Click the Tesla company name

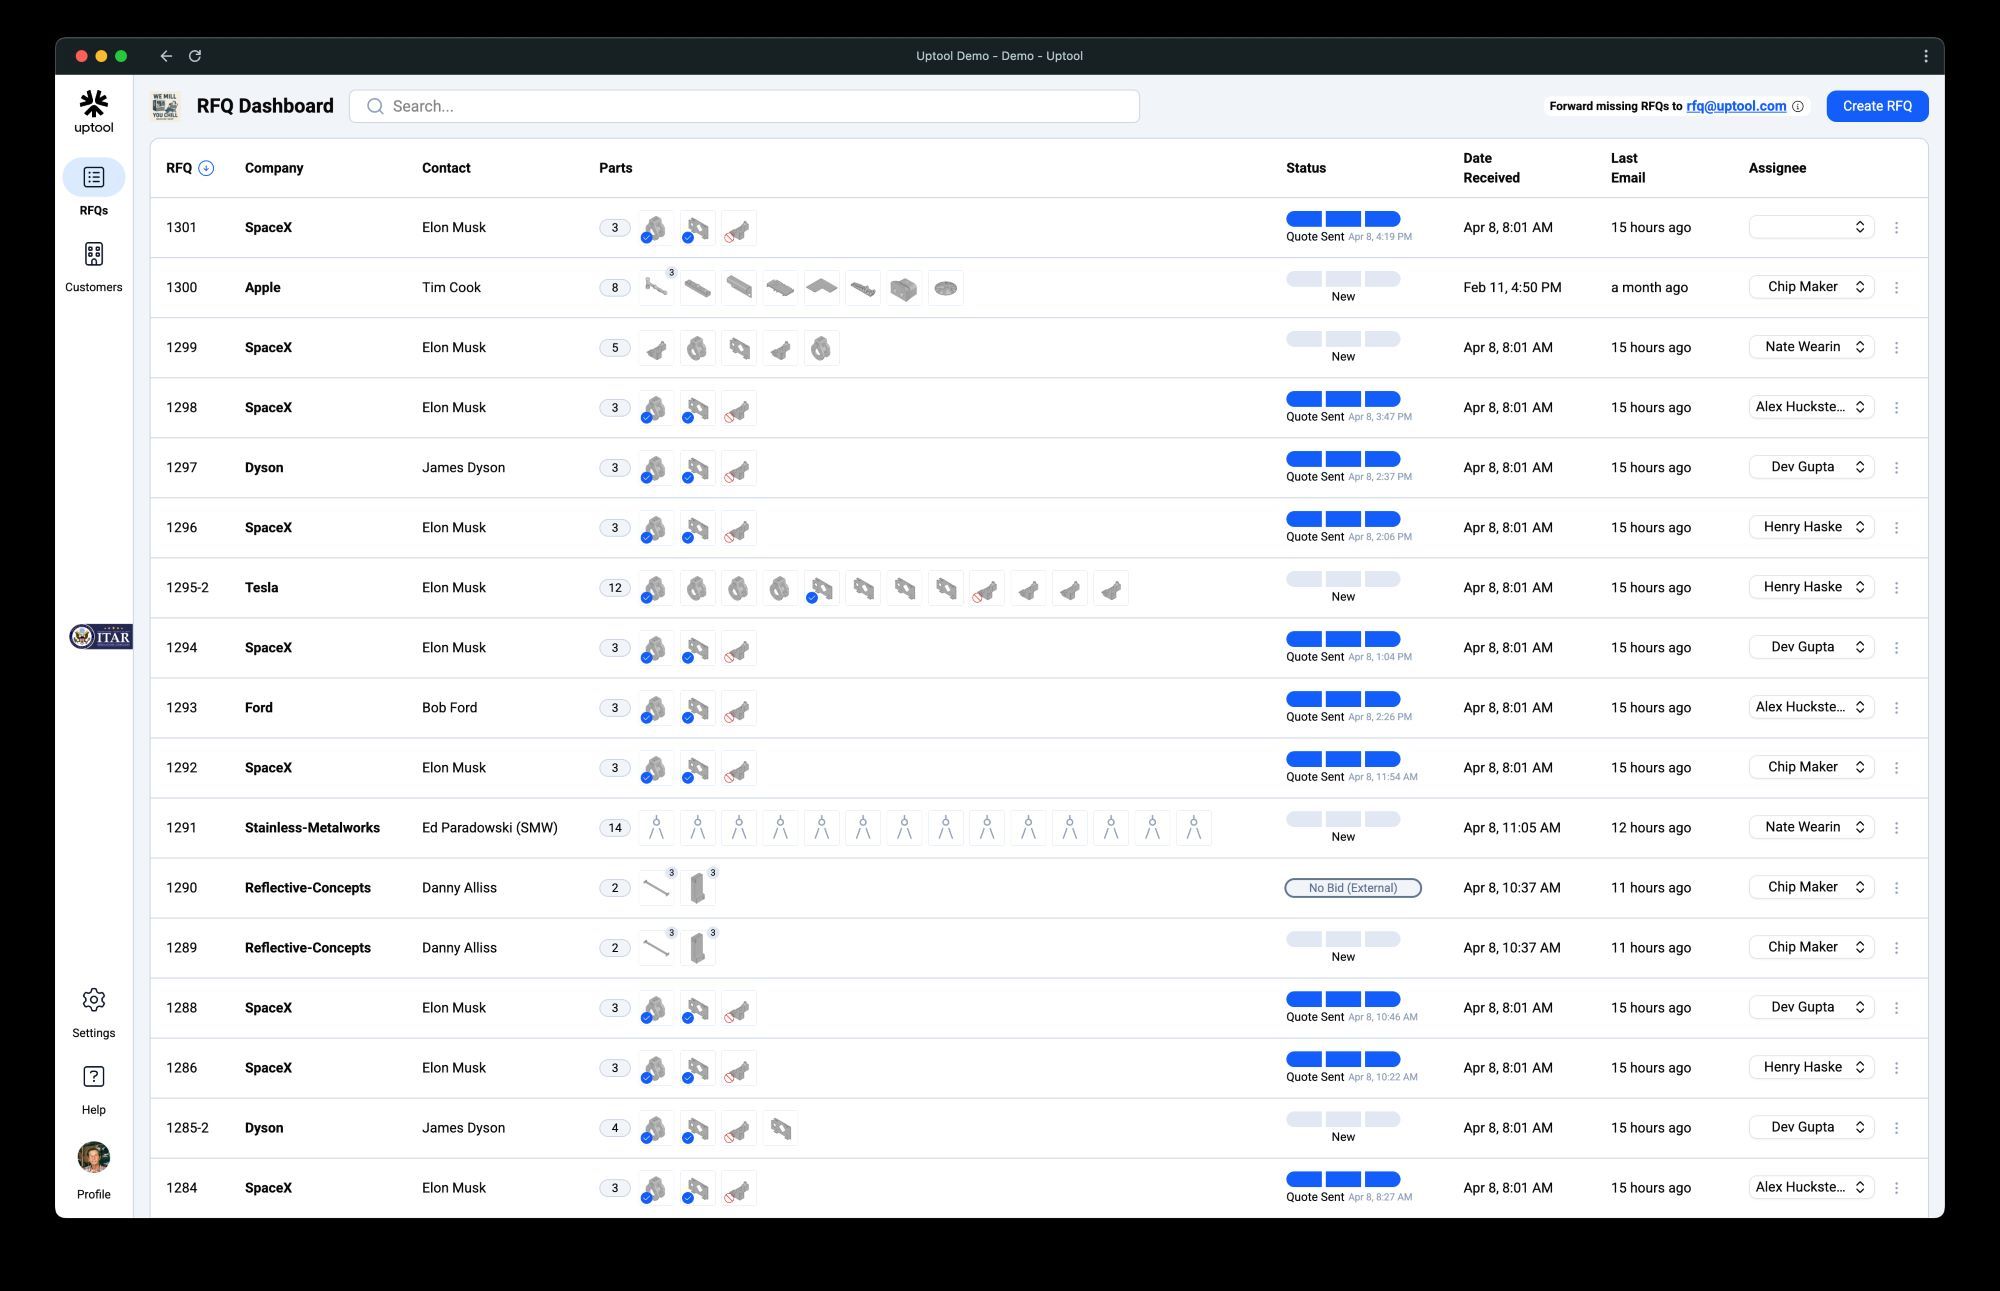pos(262,588)
